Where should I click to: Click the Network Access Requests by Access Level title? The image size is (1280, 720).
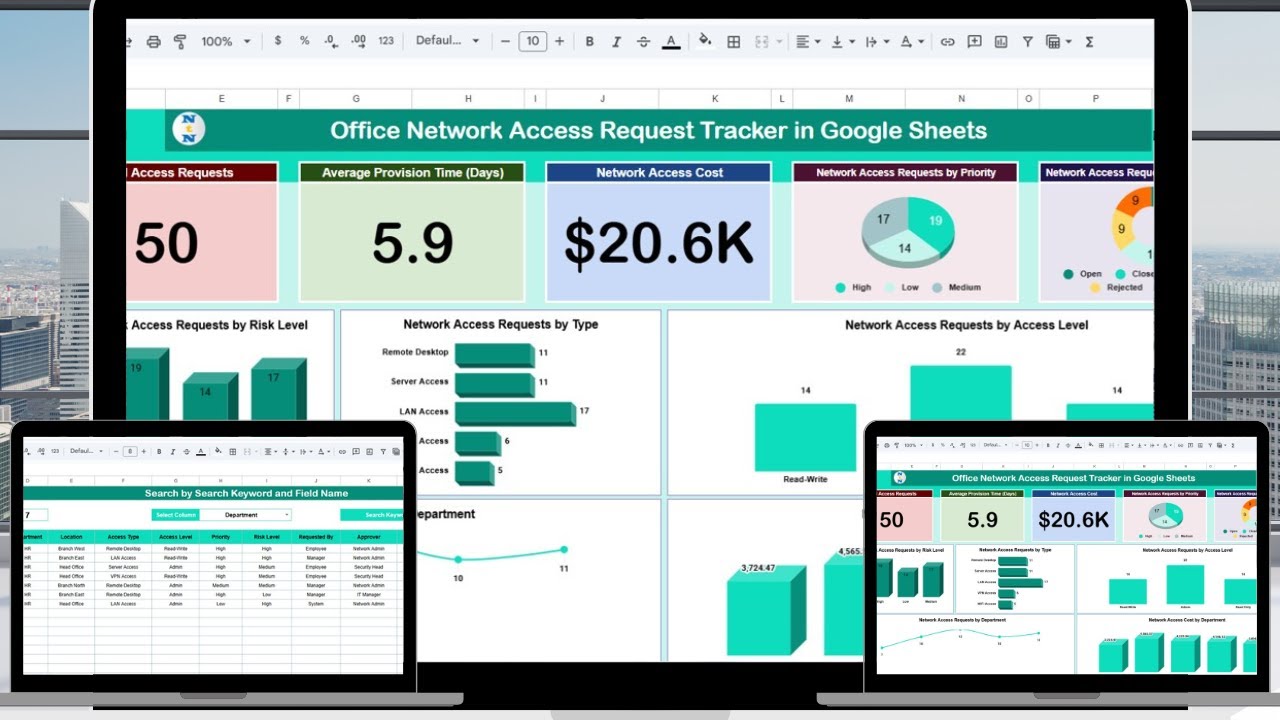(x=966, y=325)
